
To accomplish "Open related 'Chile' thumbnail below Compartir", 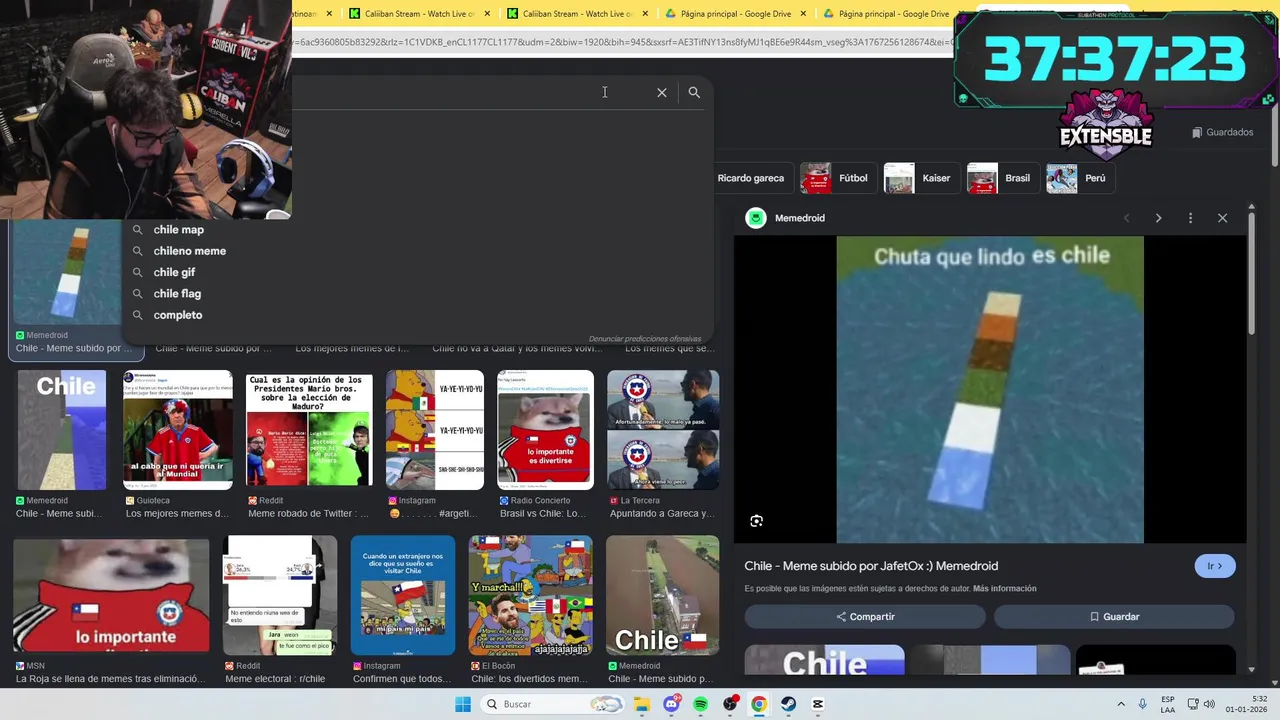I will 824,660.
